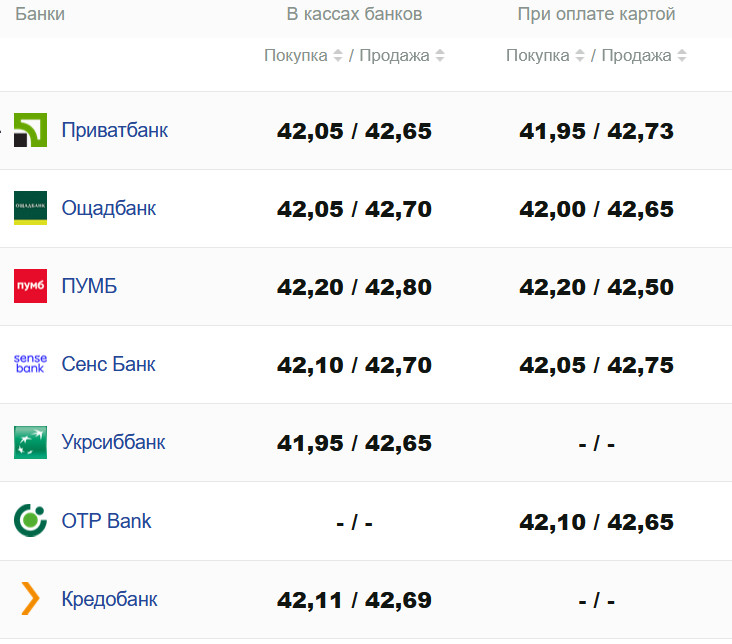Open the Кредобанк link
732x644 pixels.
tap(109, 598)
